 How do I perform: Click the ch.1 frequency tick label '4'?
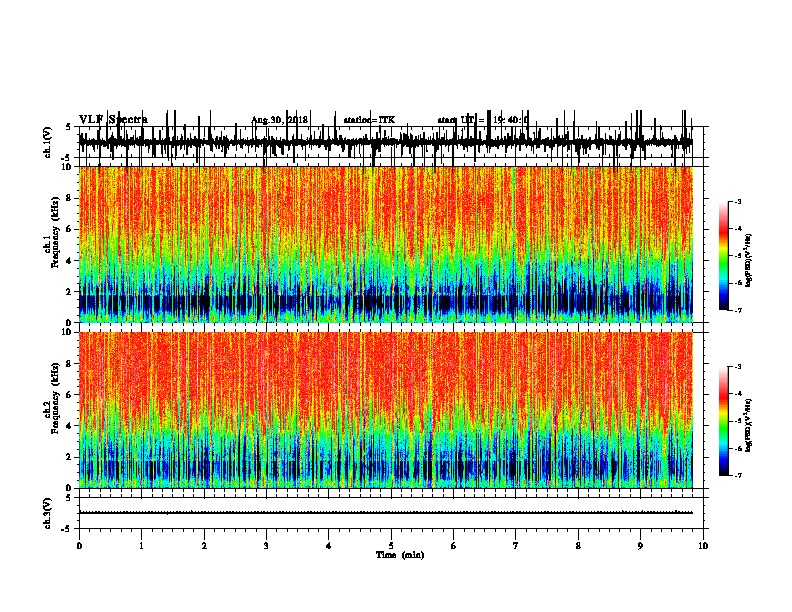pos(70,261)
